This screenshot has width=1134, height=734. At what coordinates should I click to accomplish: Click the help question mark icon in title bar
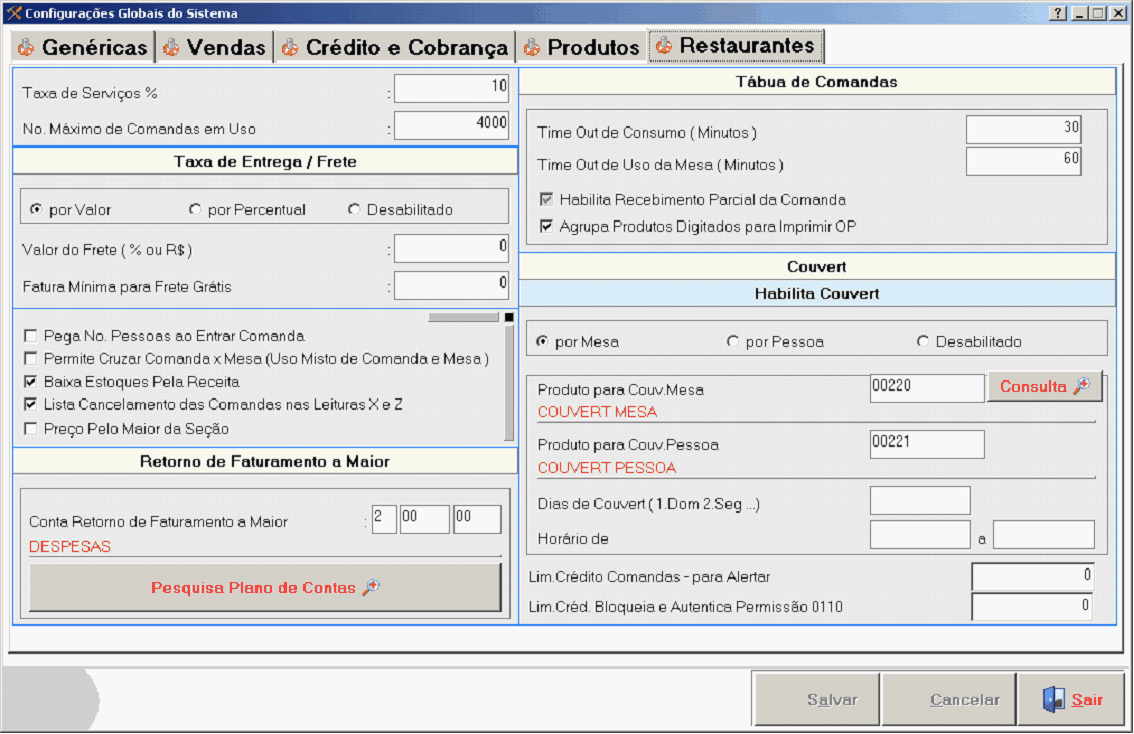(1058, 14)
